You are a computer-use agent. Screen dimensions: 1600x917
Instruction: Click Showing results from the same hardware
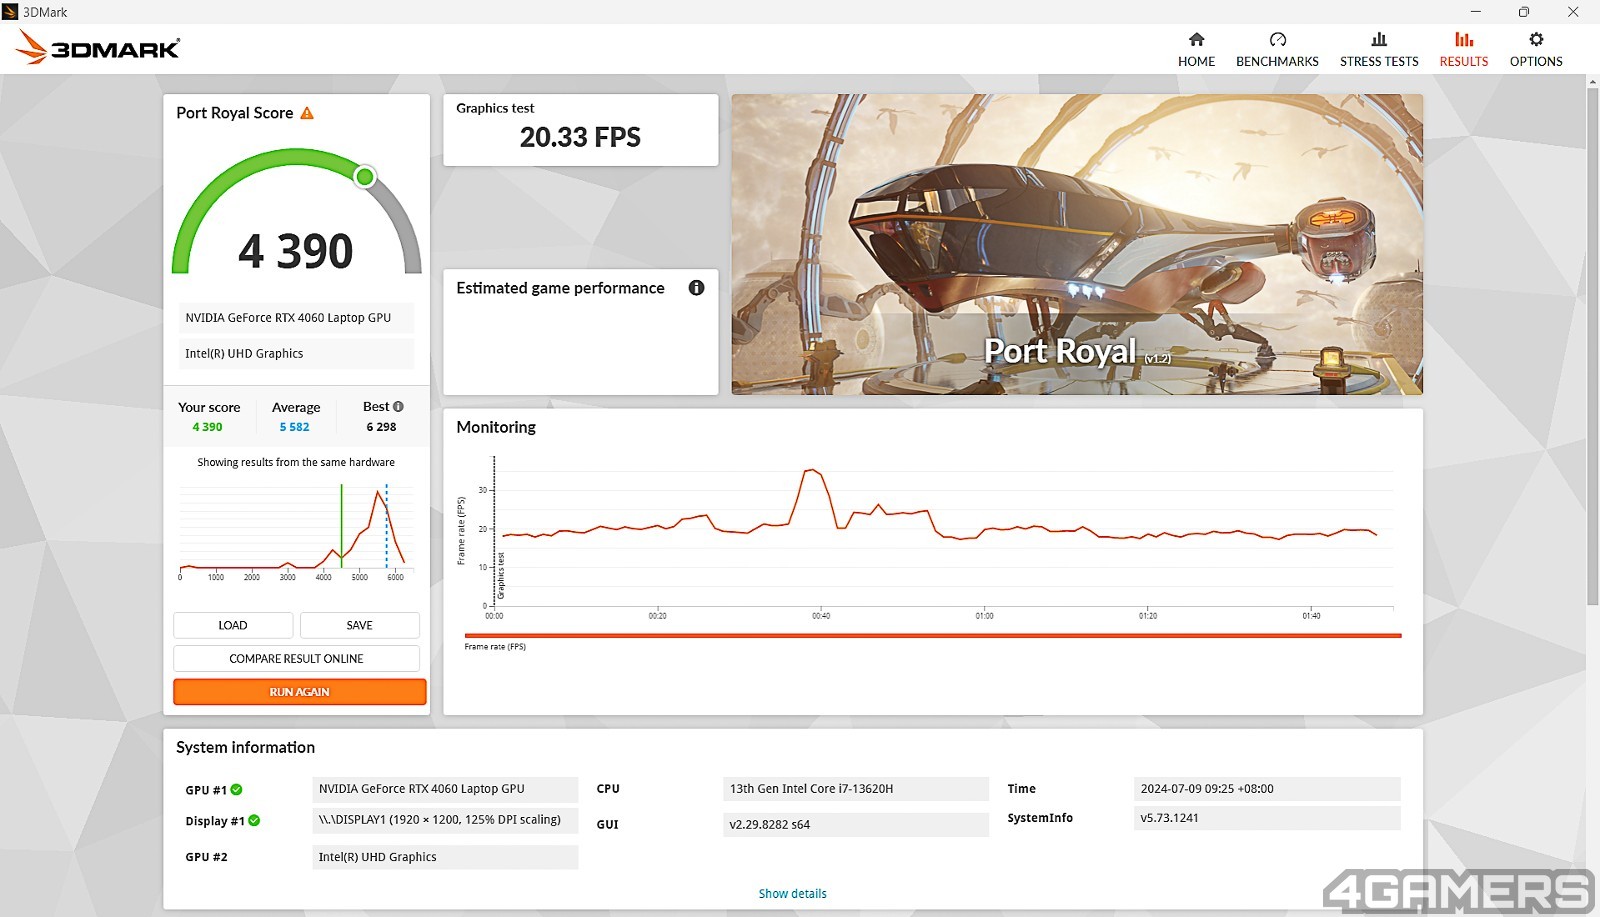[296, 462]
